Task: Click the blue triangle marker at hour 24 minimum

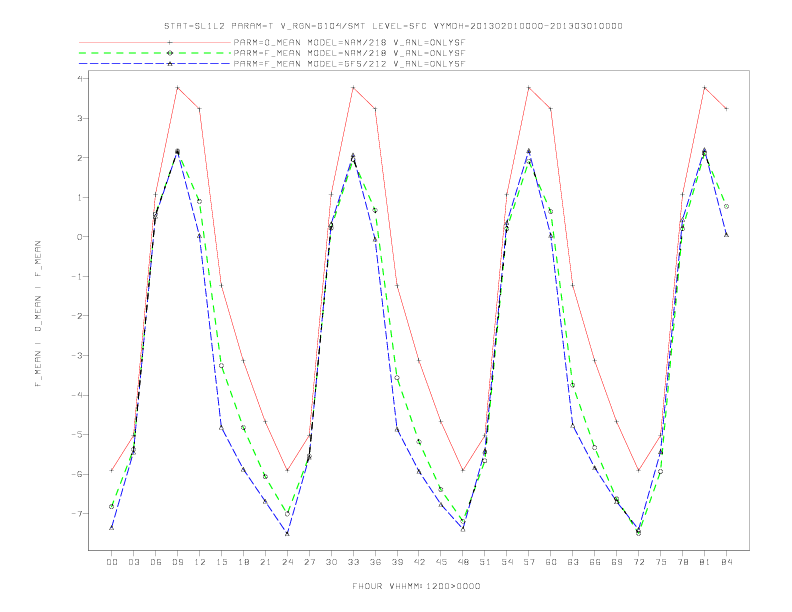Action: [287, 533]
